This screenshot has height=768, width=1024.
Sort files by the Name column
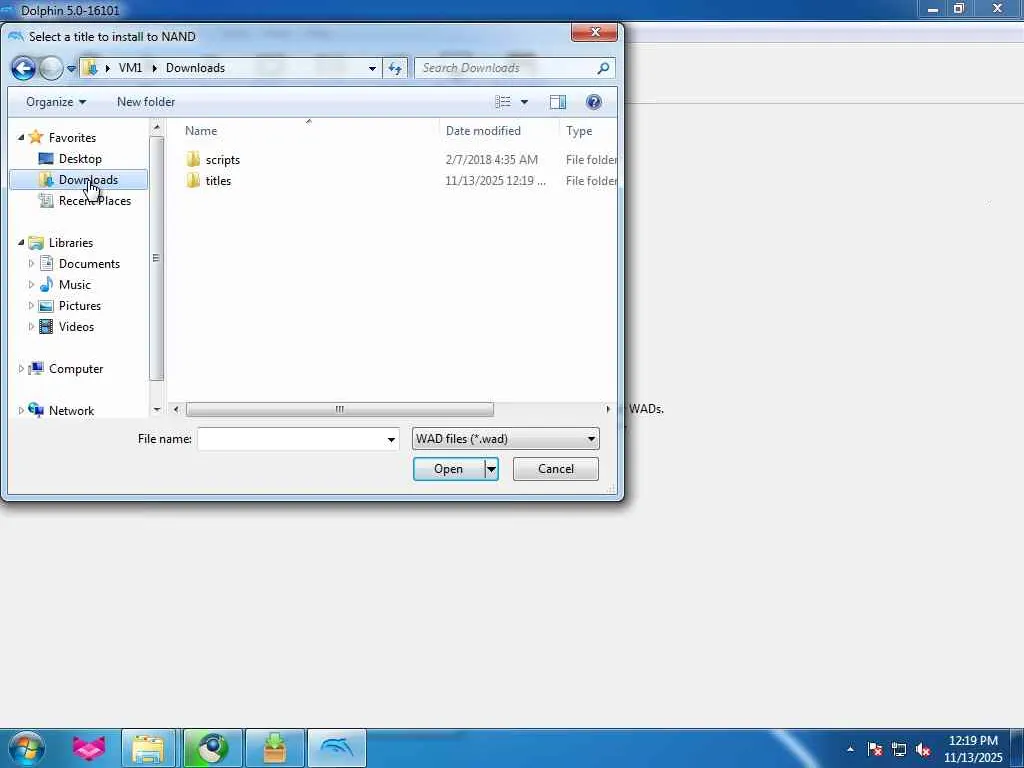tap(308, 131)
